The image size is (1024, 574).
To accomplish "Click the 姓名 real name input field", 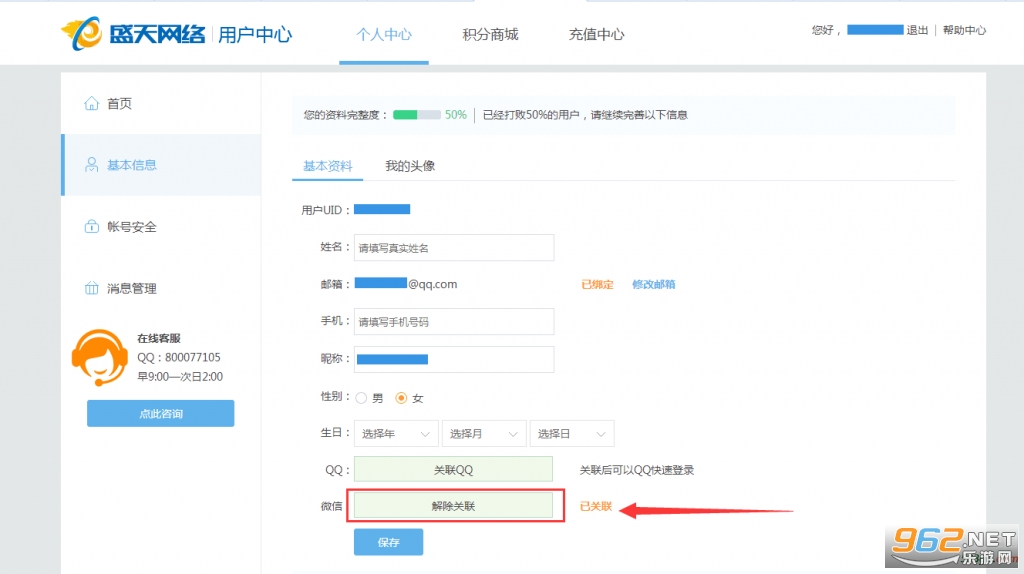I will click(454, 247).
